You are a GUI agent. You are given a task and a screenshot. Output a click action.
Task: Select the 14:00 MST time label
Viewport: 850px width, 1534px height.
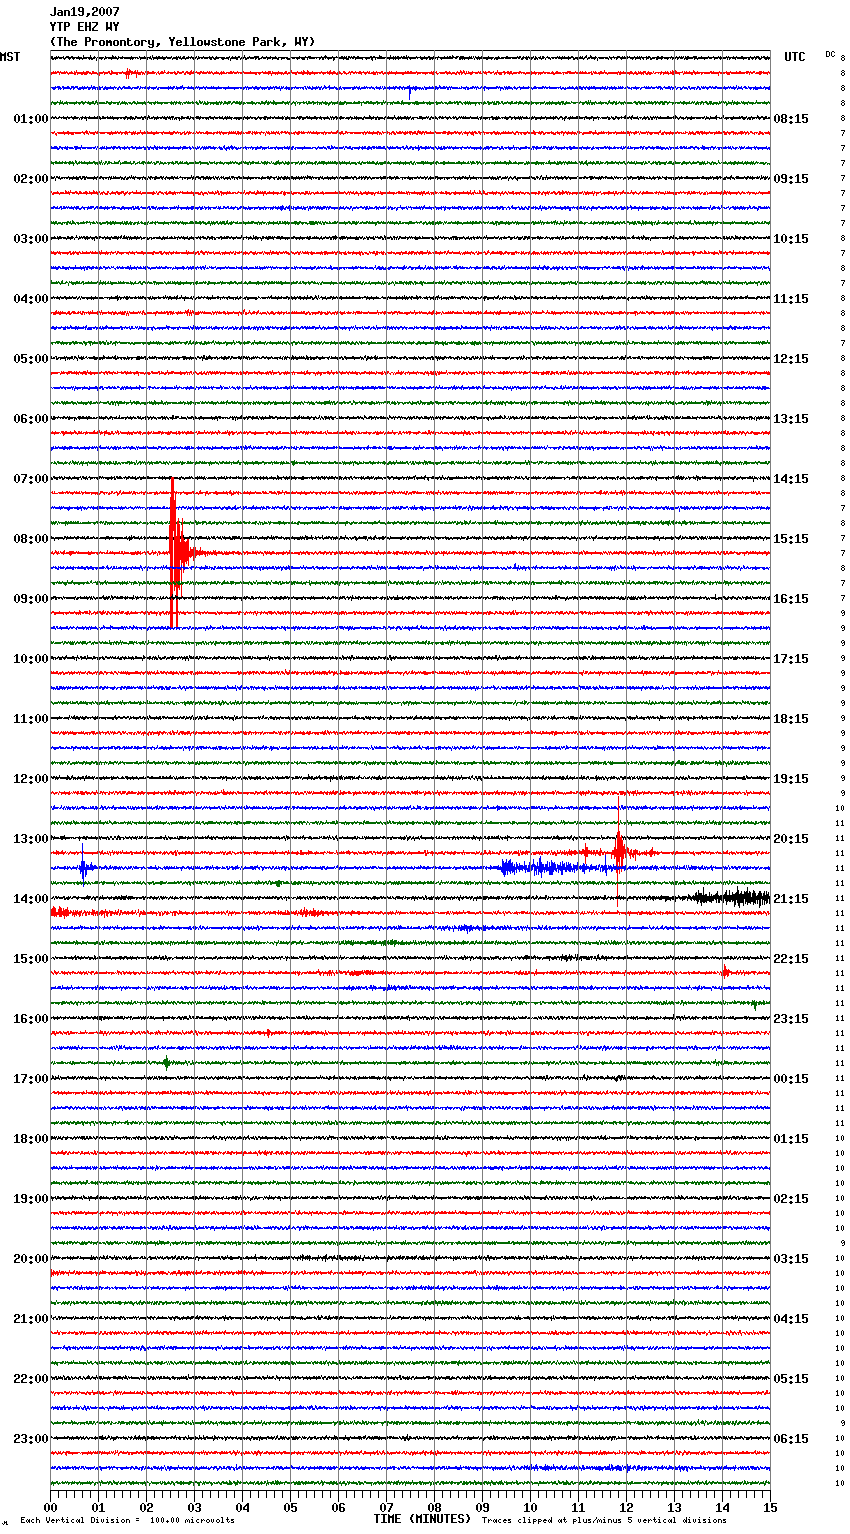(x=30, y=899)
